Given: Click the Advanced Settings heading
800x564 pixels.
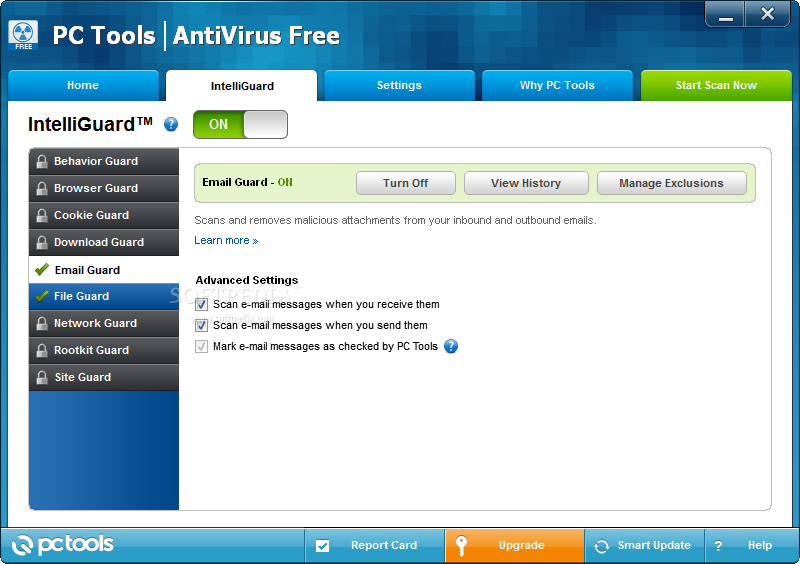Looking at the screenshot, I should pyautogui.click(x=246, y=280).
